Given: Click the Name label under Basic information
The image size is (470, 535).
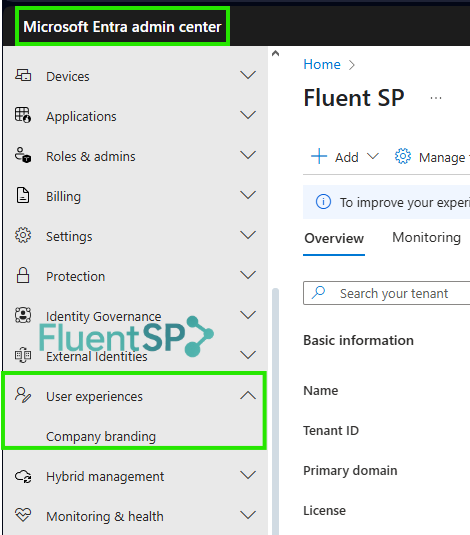Looking at the screenshot, I should (x=321, y=391).
